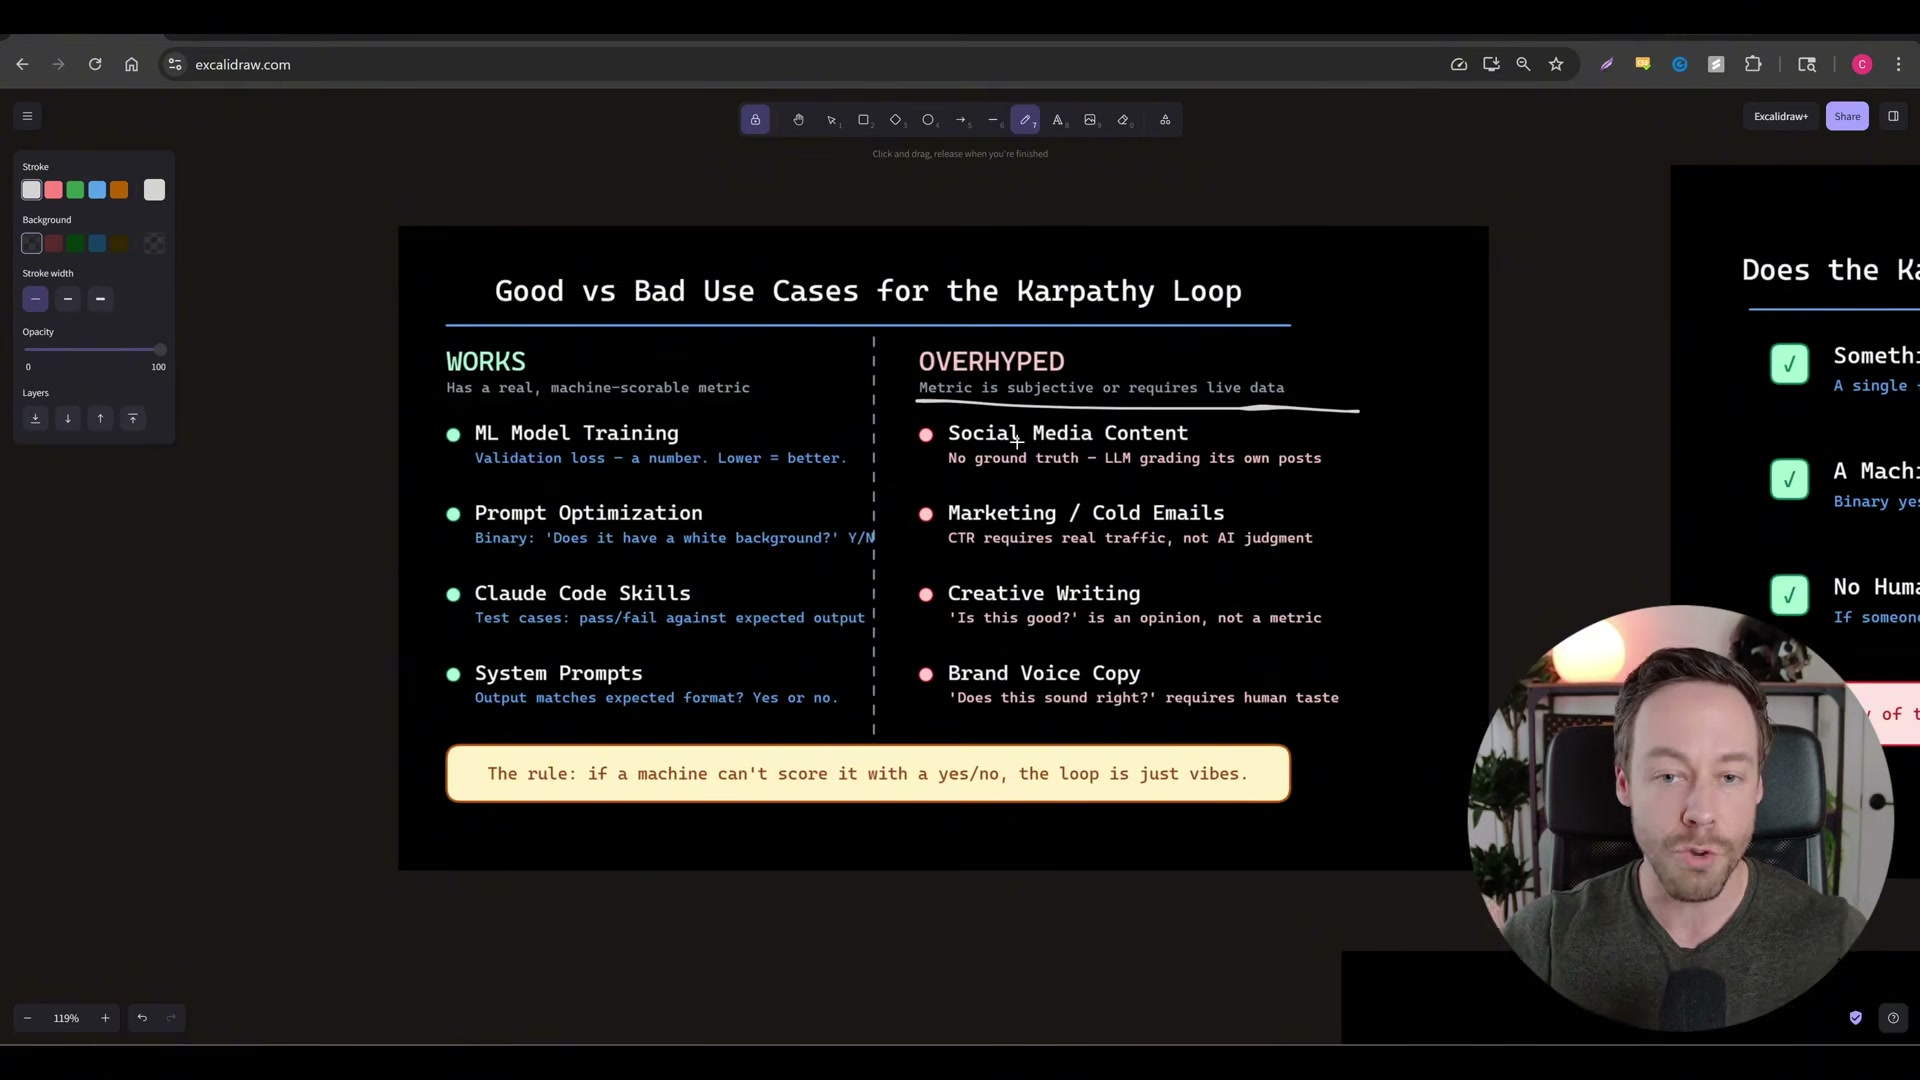The width and height of the screenshot is (1920, 1080).
Task: Set stroke width to bold
Action: pos(68,299)
